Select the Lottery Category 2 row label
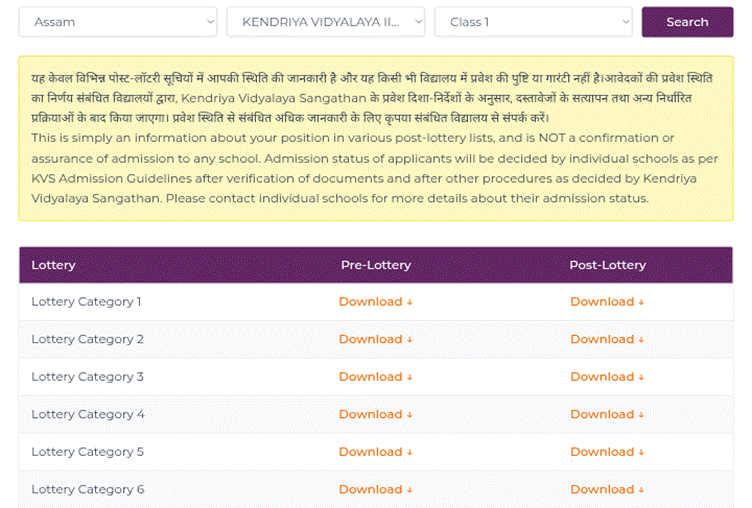 coord(87,339)
